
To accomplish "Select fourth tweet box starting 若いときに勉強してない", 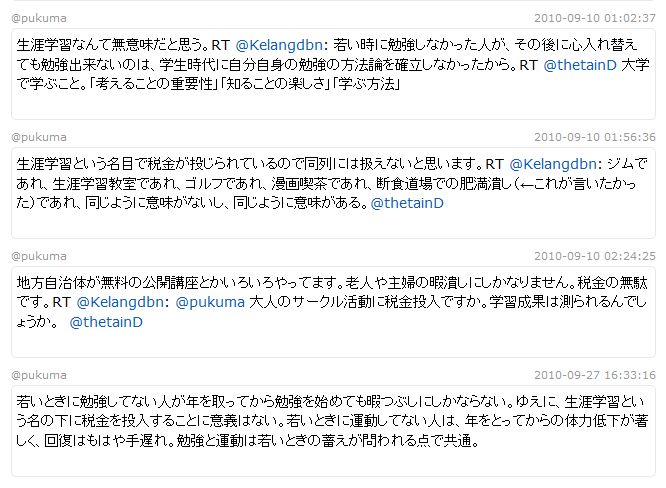I will coord(333,431).
